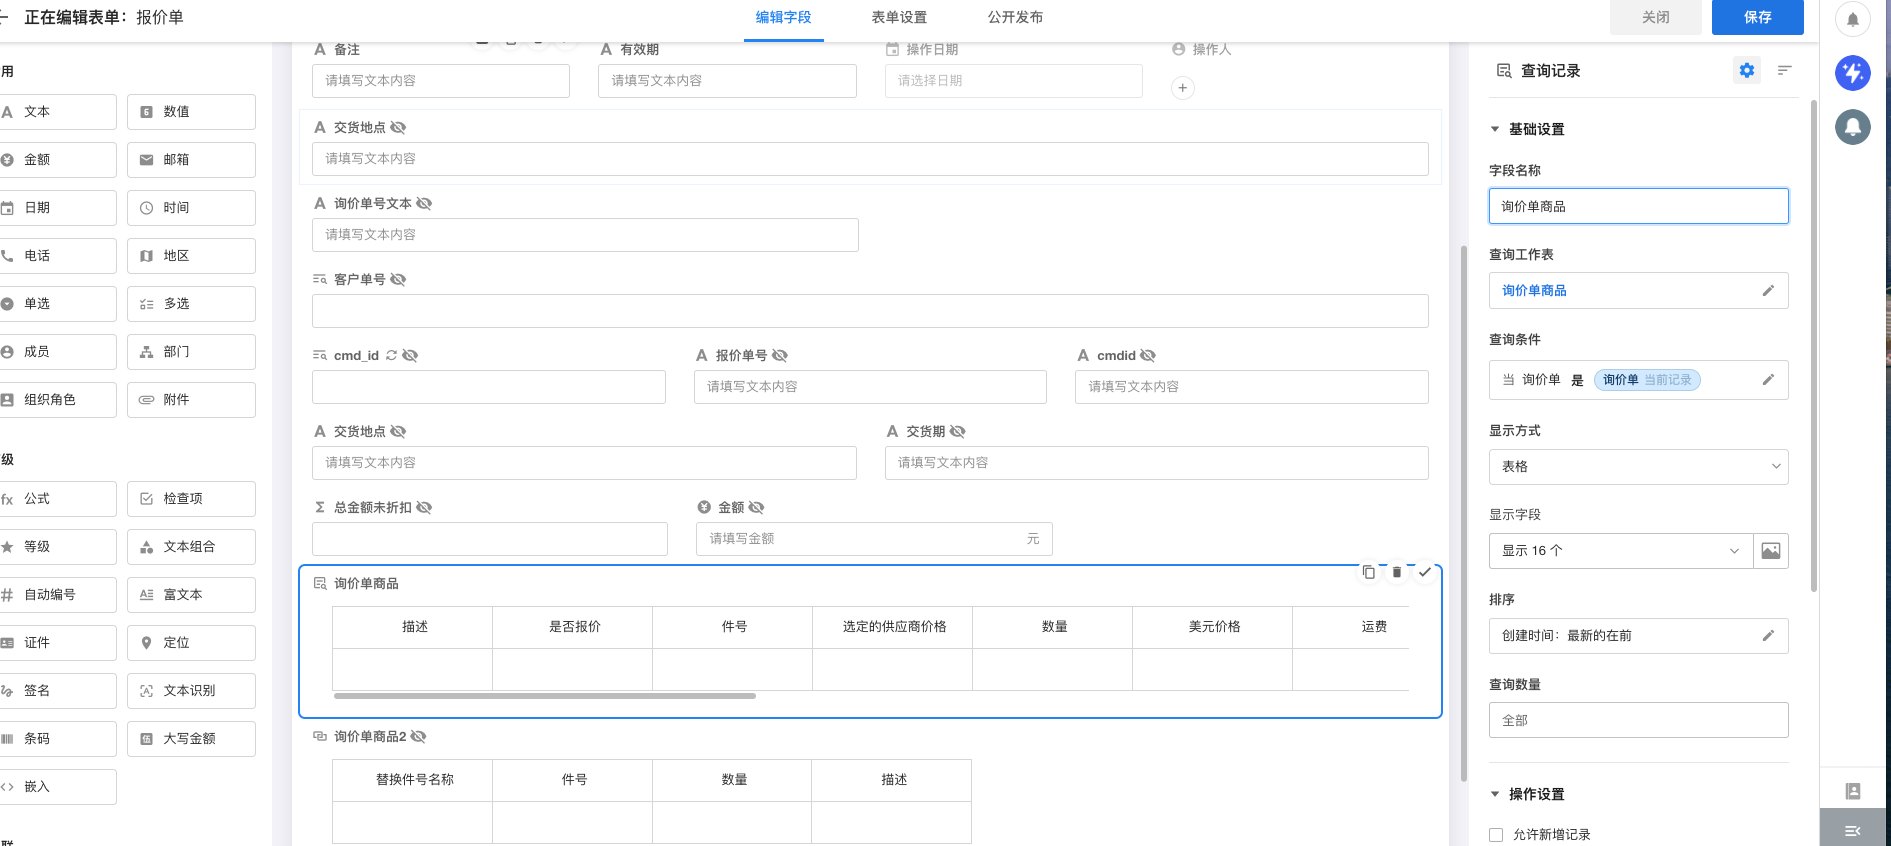
Task: Switch to the 表单设置 tab
Action: click(x=898, y=18)
